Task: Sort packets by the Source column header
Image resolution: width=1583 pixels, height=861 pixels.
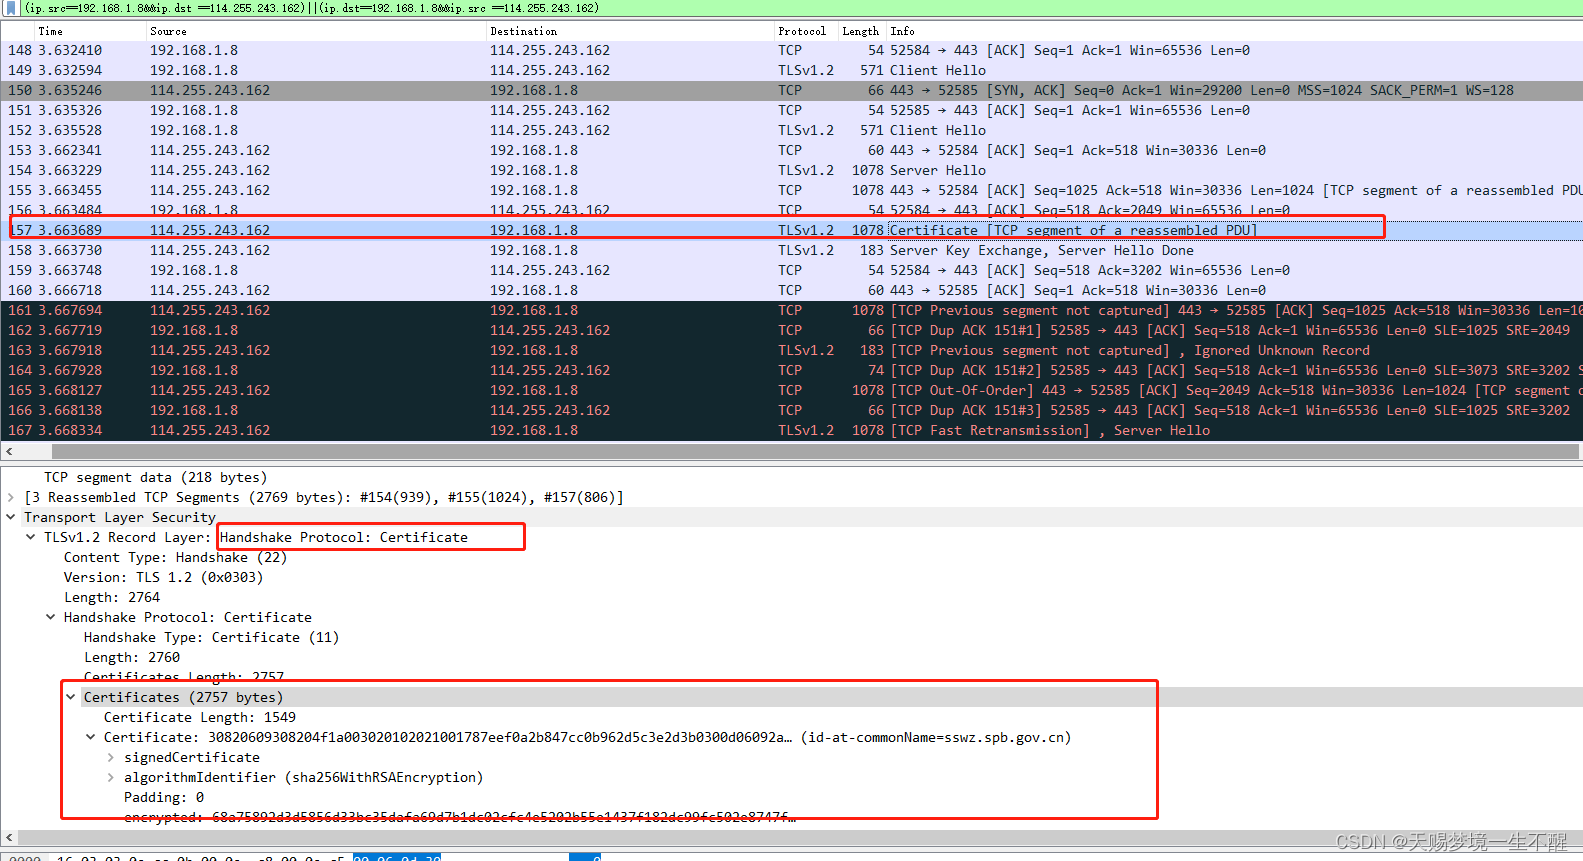Action: pyautogui.click(x=168, y=31)
